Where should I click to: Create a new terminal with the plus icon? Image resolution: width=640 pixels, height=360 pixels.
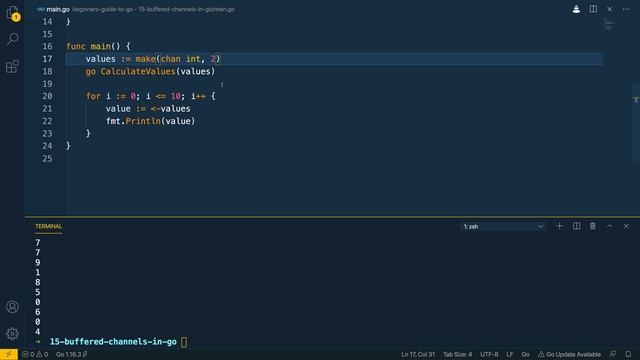click(x=559, y=226)
